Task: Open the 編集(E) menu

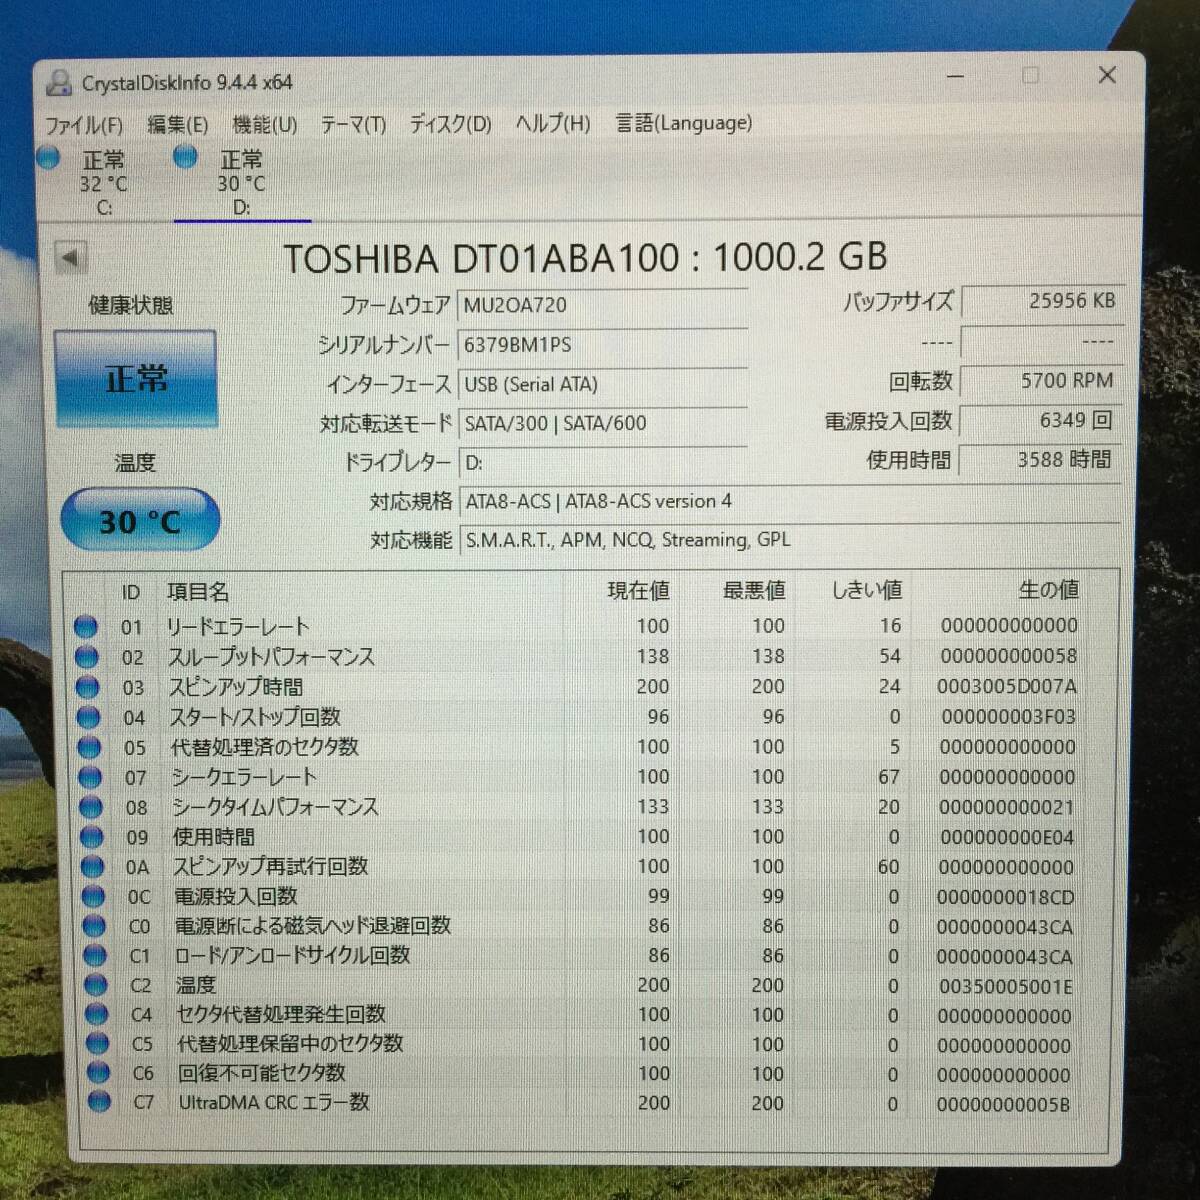Action: coord(178,125)
